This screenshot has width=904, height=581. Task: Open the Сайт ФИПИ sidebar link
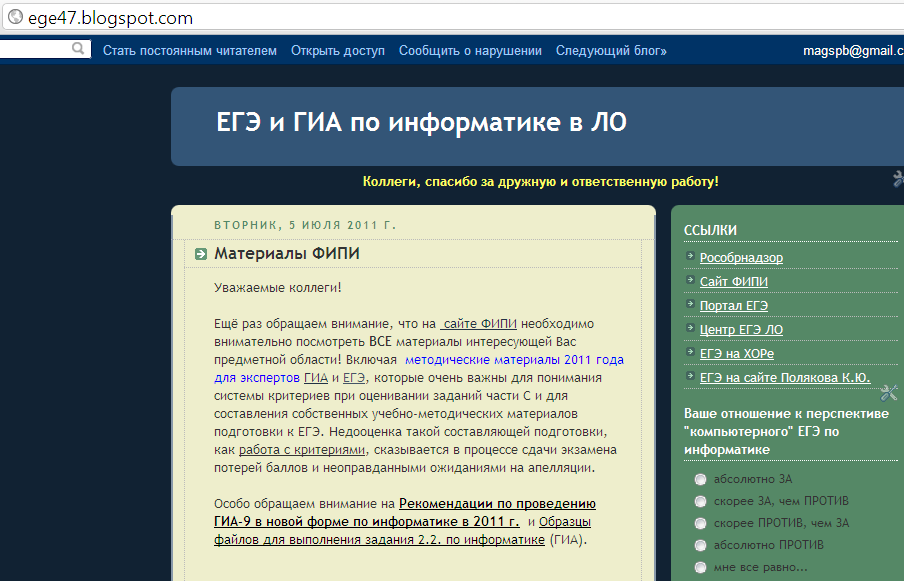point(734,282)
